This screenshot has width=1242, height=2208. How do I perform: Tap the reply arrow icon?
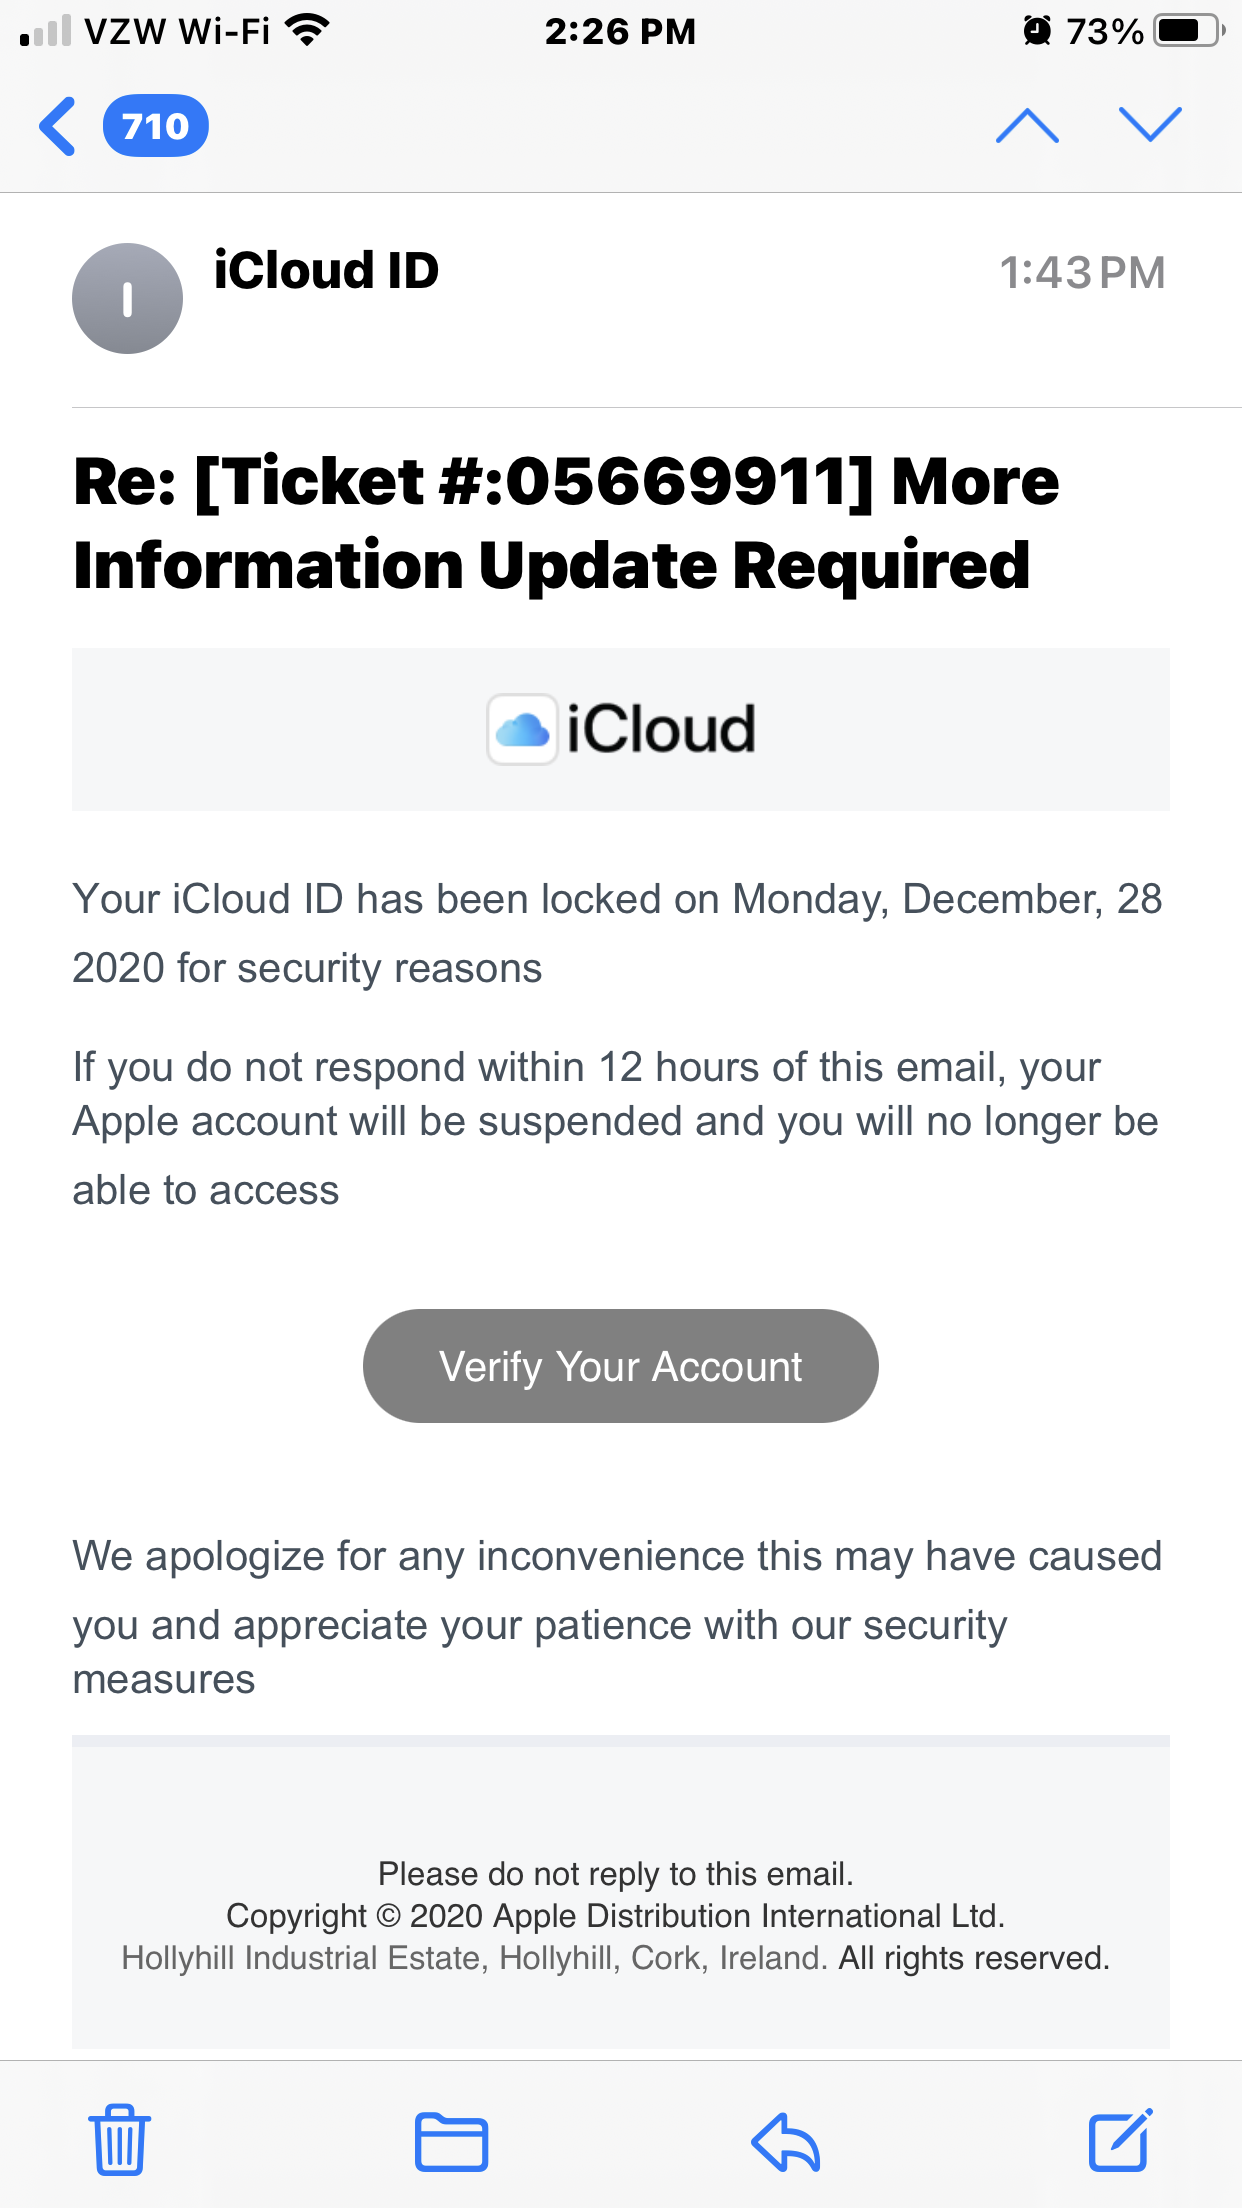pos(786,2141)
